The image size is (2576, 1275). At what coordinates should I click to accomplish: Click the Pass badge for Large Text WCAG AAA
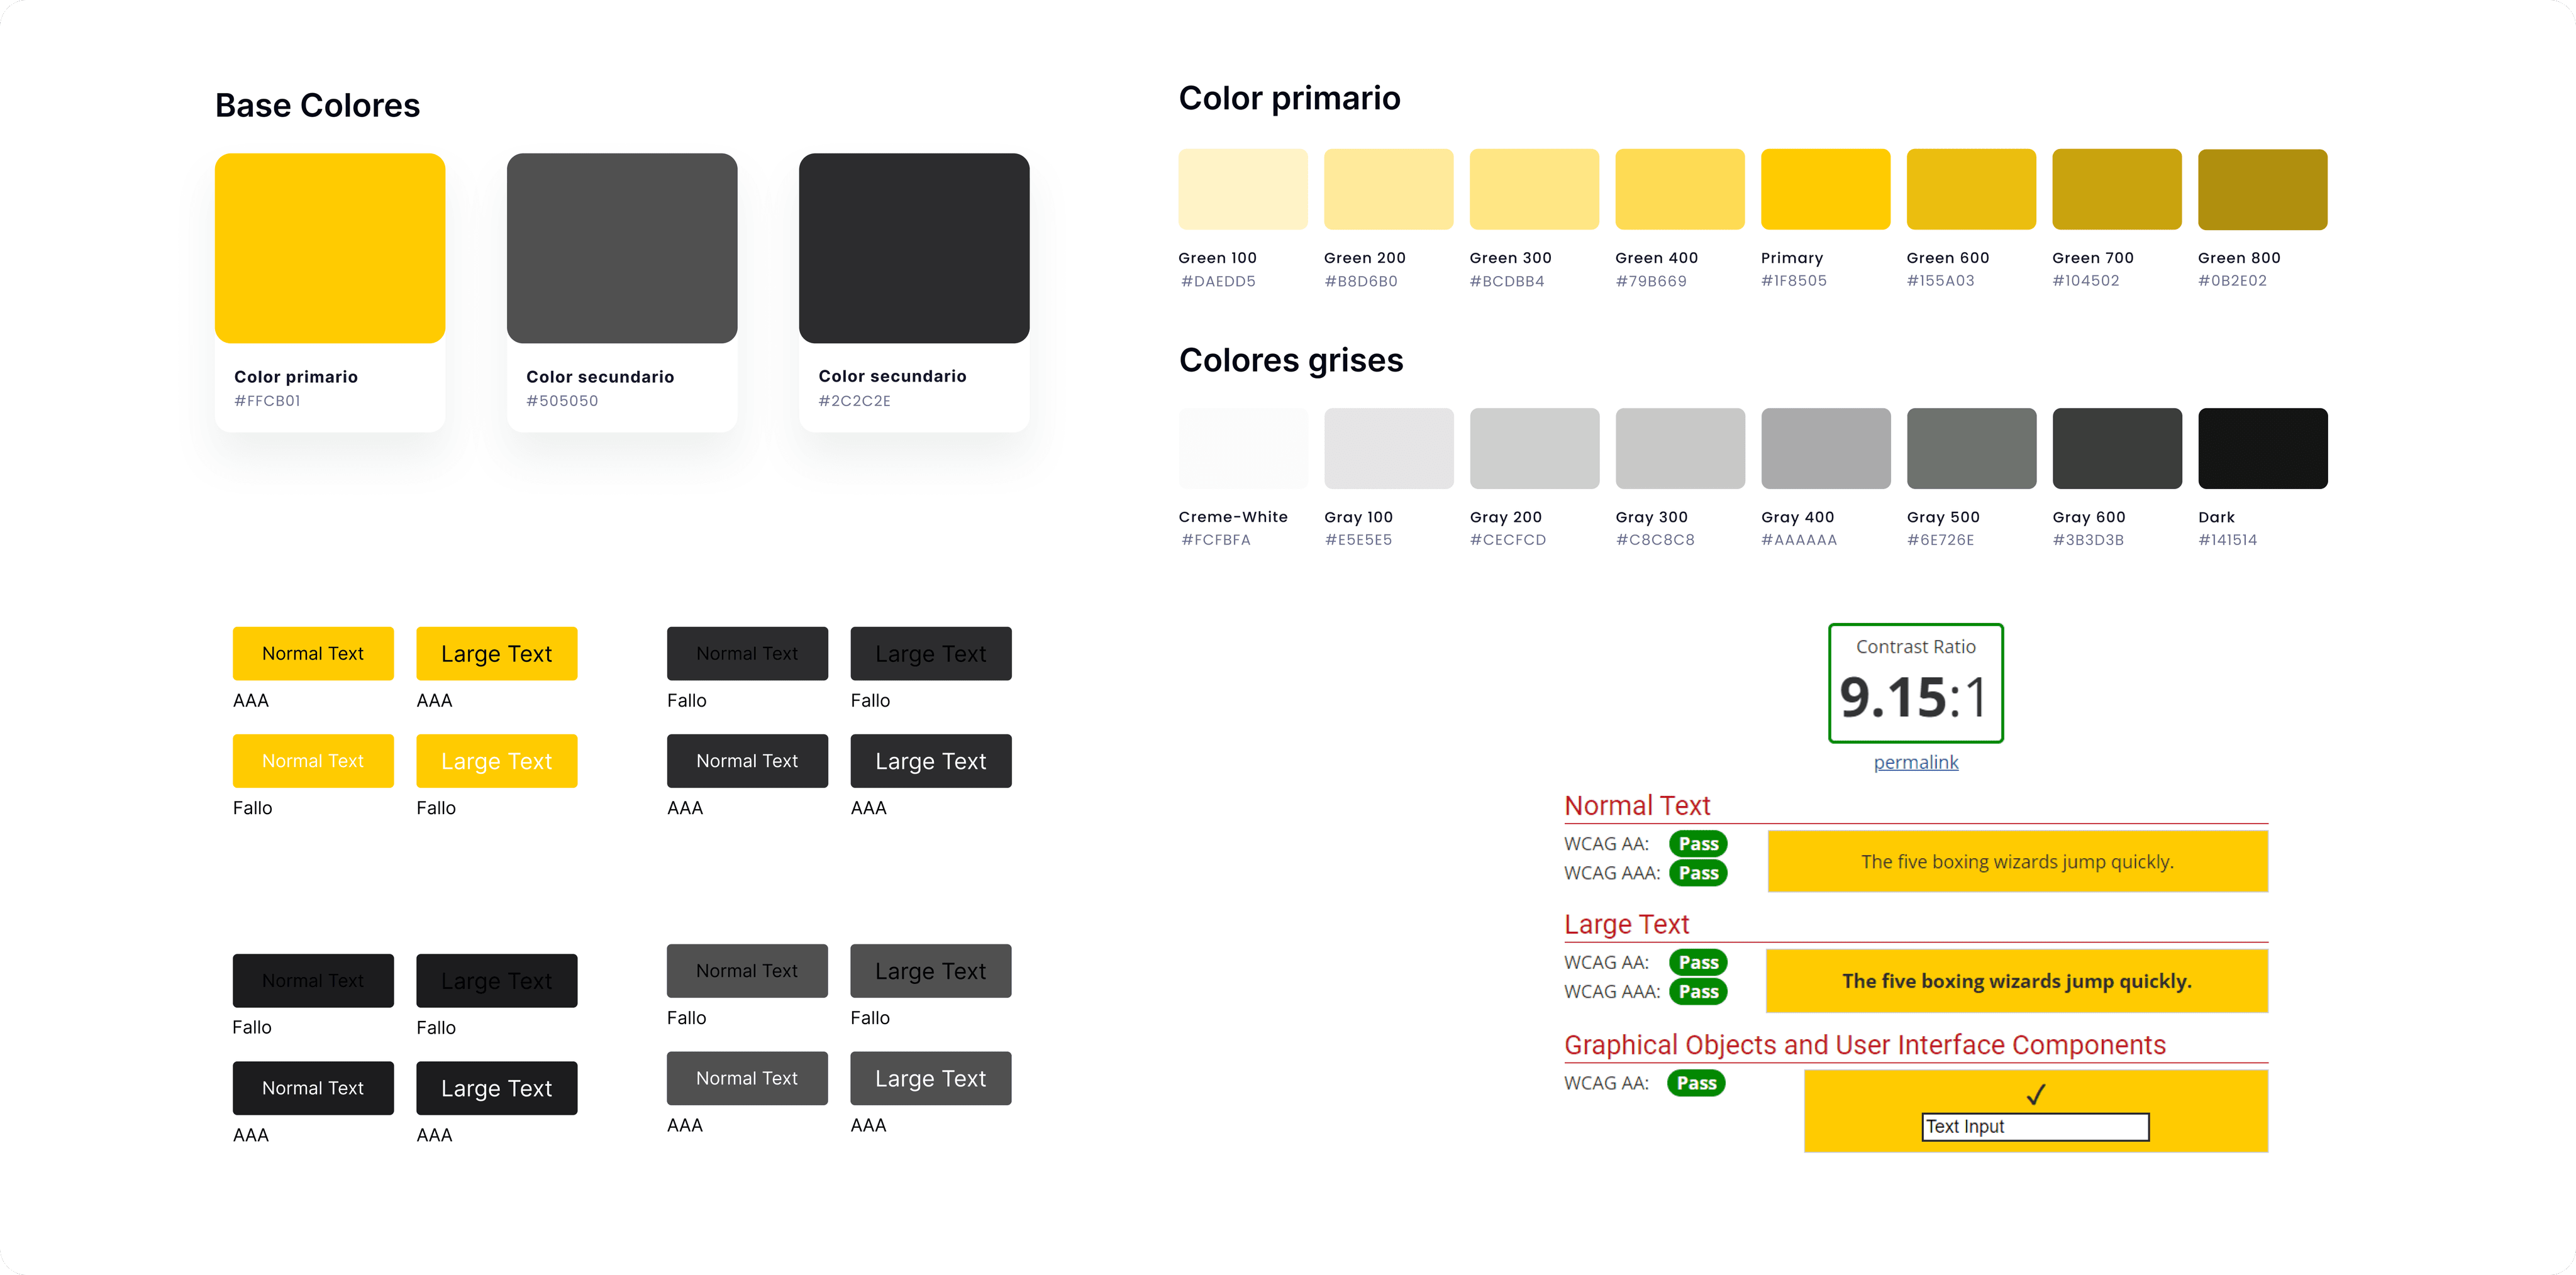[1698, 991]
